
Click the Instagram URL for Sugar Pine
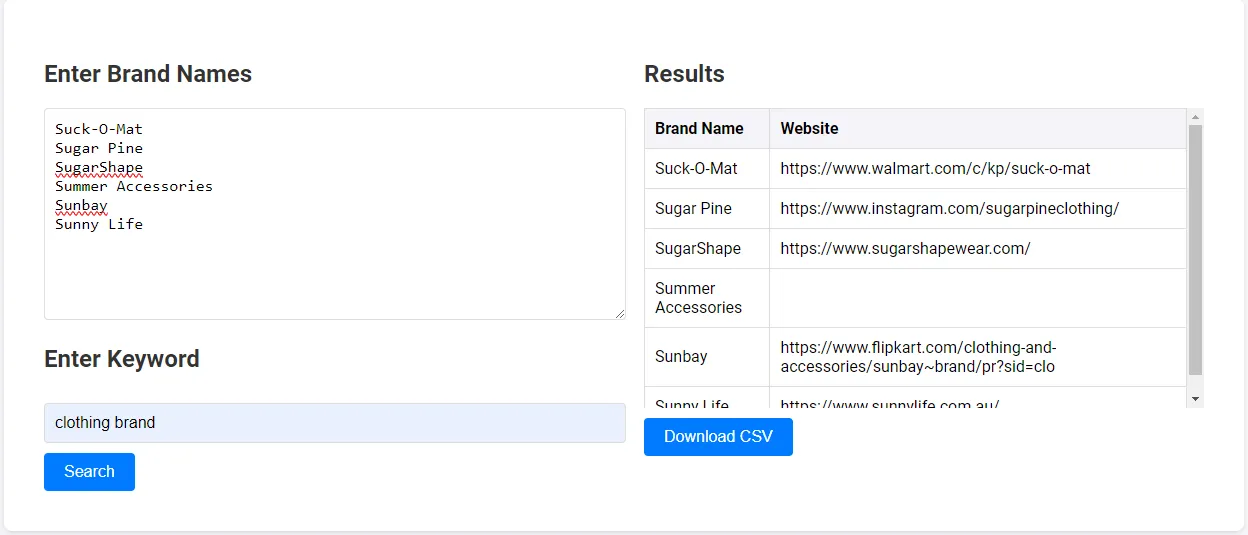click(949, 209)
